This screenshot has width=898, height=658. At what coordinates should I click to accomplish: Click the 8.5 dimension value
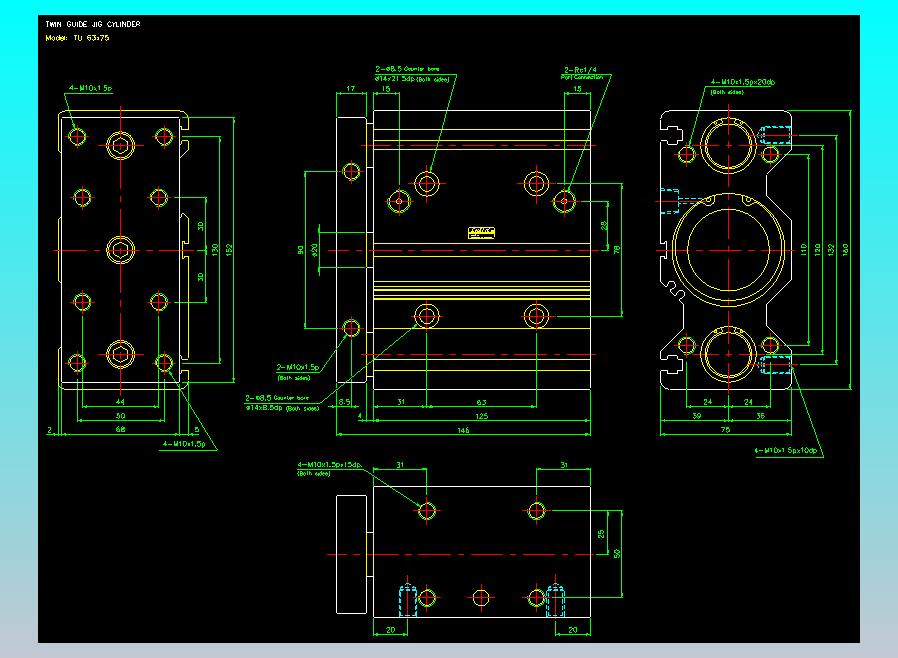344,402
